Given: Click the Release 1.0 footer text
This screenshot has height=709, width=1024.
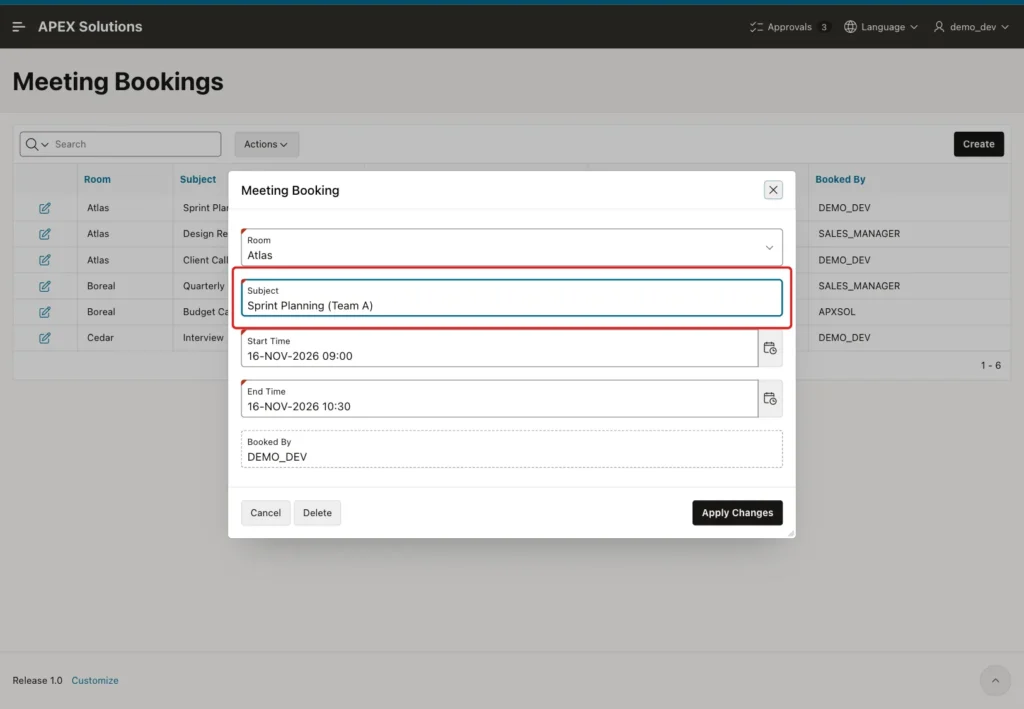Looking at the screenshot, I should (x=37, y=680).
